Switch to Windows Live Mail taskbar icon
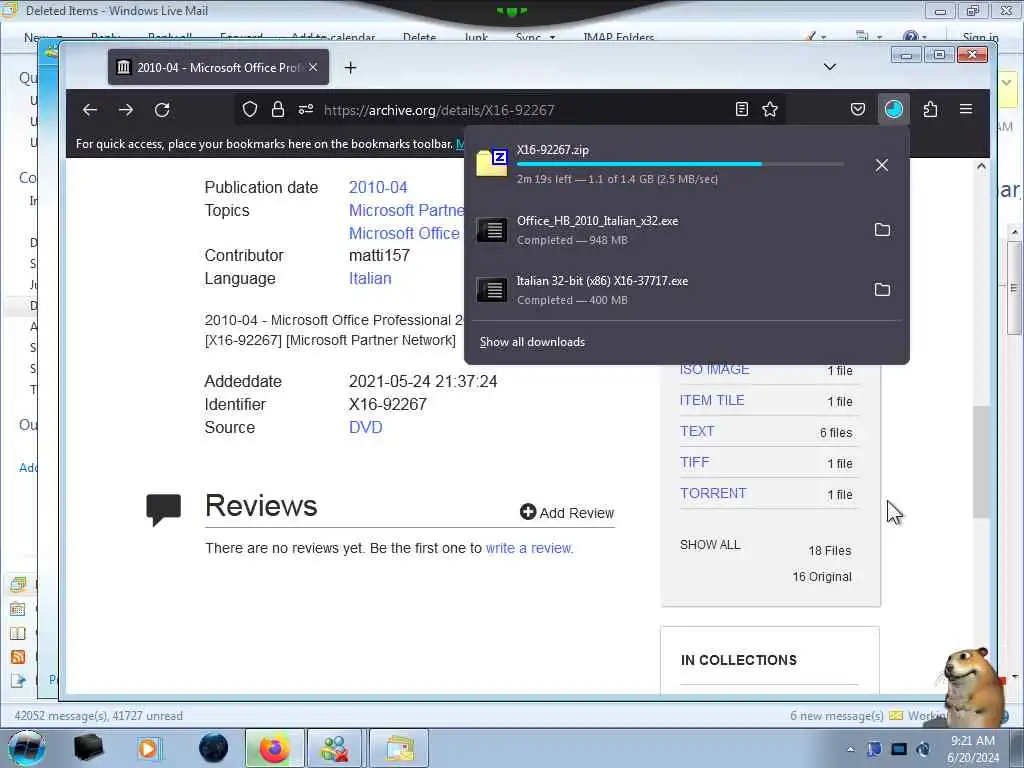 pyautogui.click(x=399, y=748)
